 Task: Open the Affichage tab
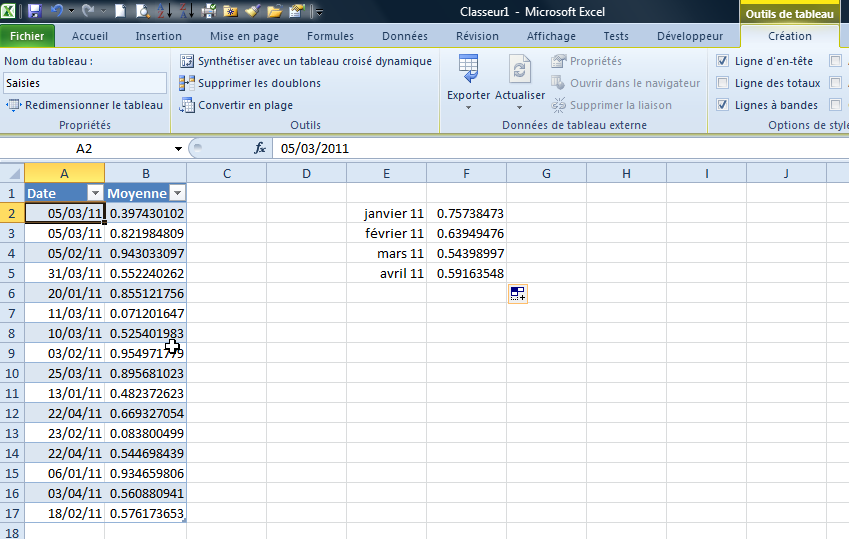coord(551,36)
